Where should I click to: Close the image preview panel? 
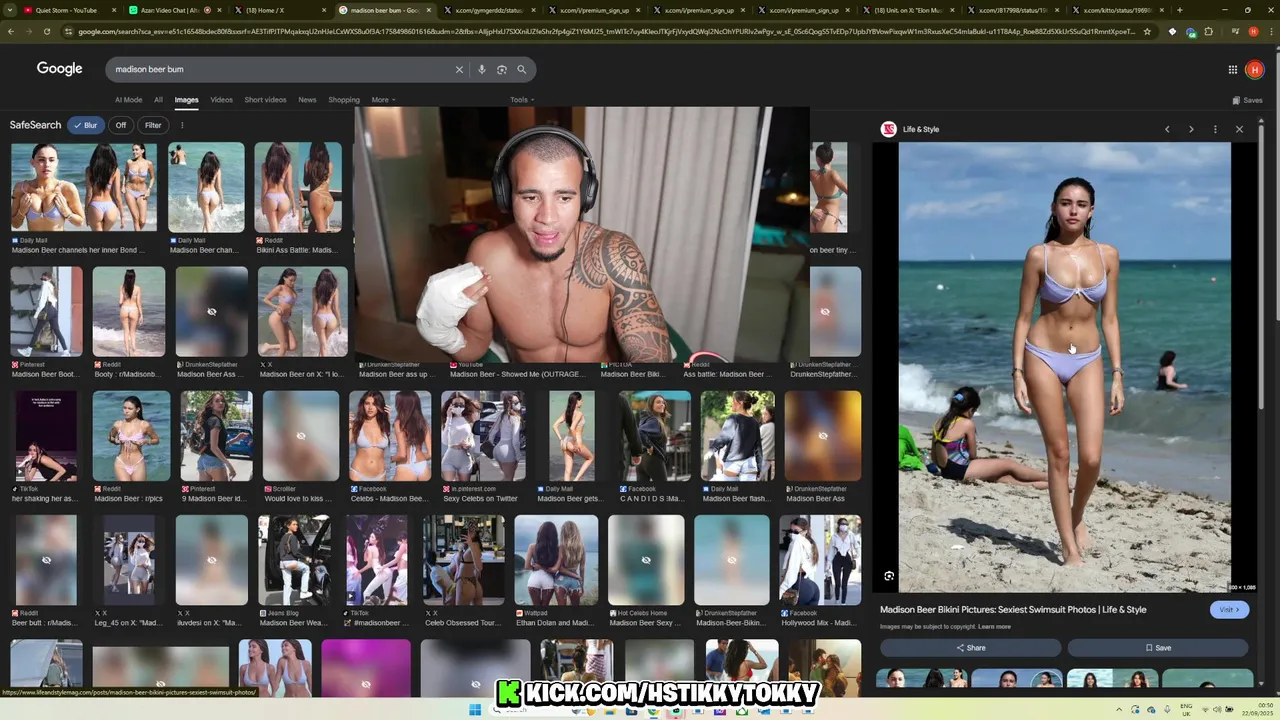coord(1239,129)
